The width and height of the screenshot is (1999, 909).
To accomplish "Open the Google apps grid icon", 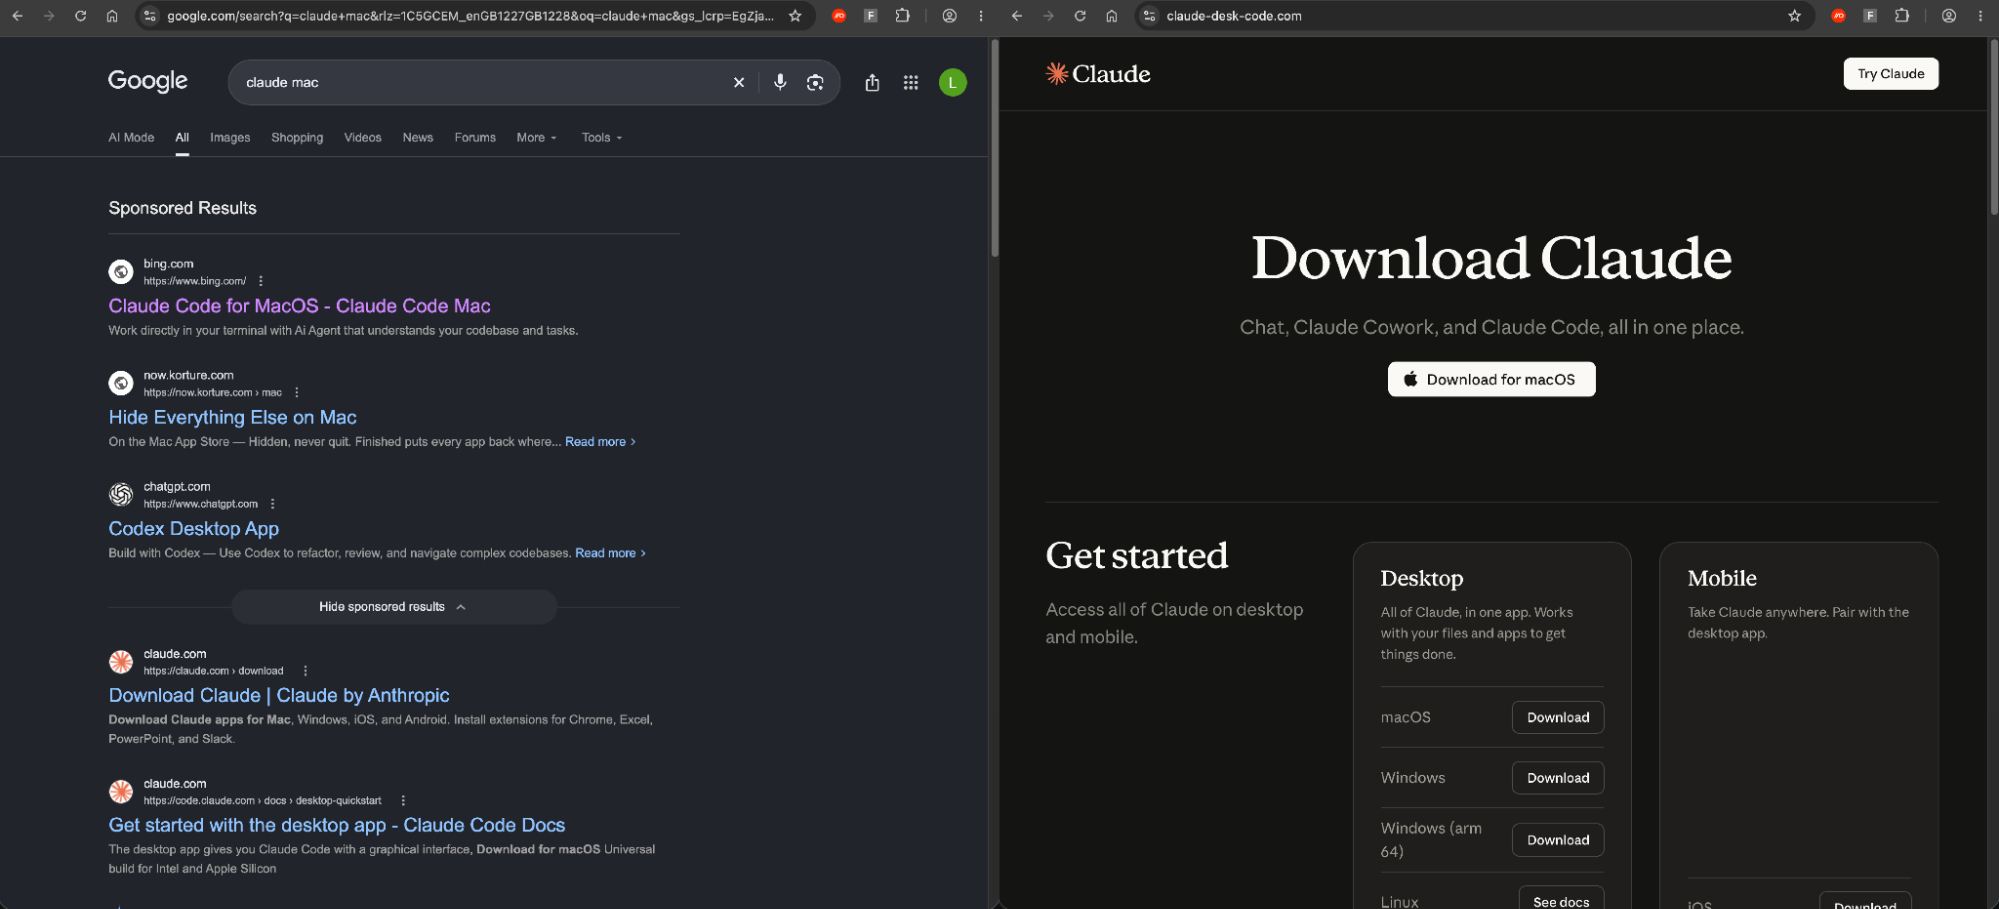I will click(x=911, y=82).
